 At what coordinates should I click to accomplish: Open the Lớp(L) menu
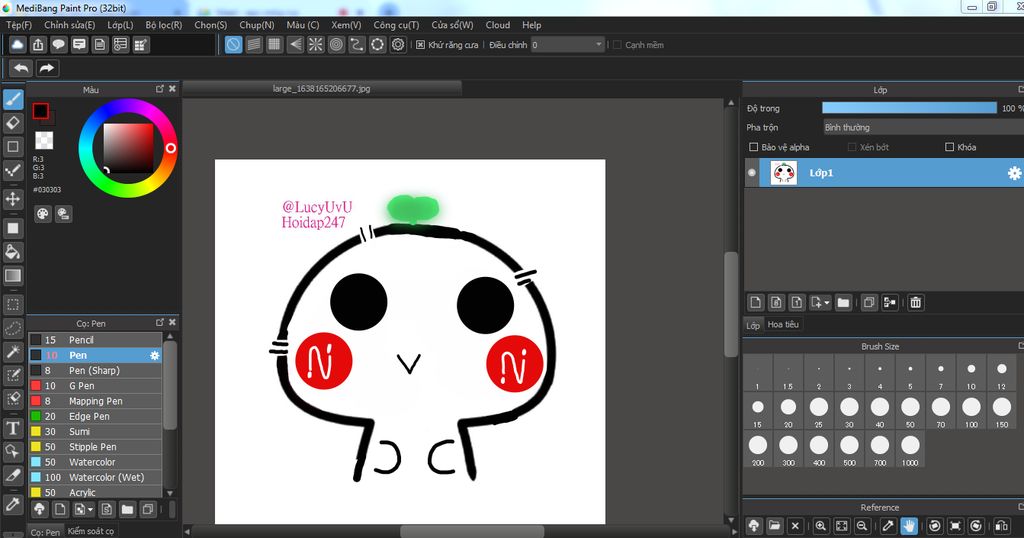tap(120, 25)
